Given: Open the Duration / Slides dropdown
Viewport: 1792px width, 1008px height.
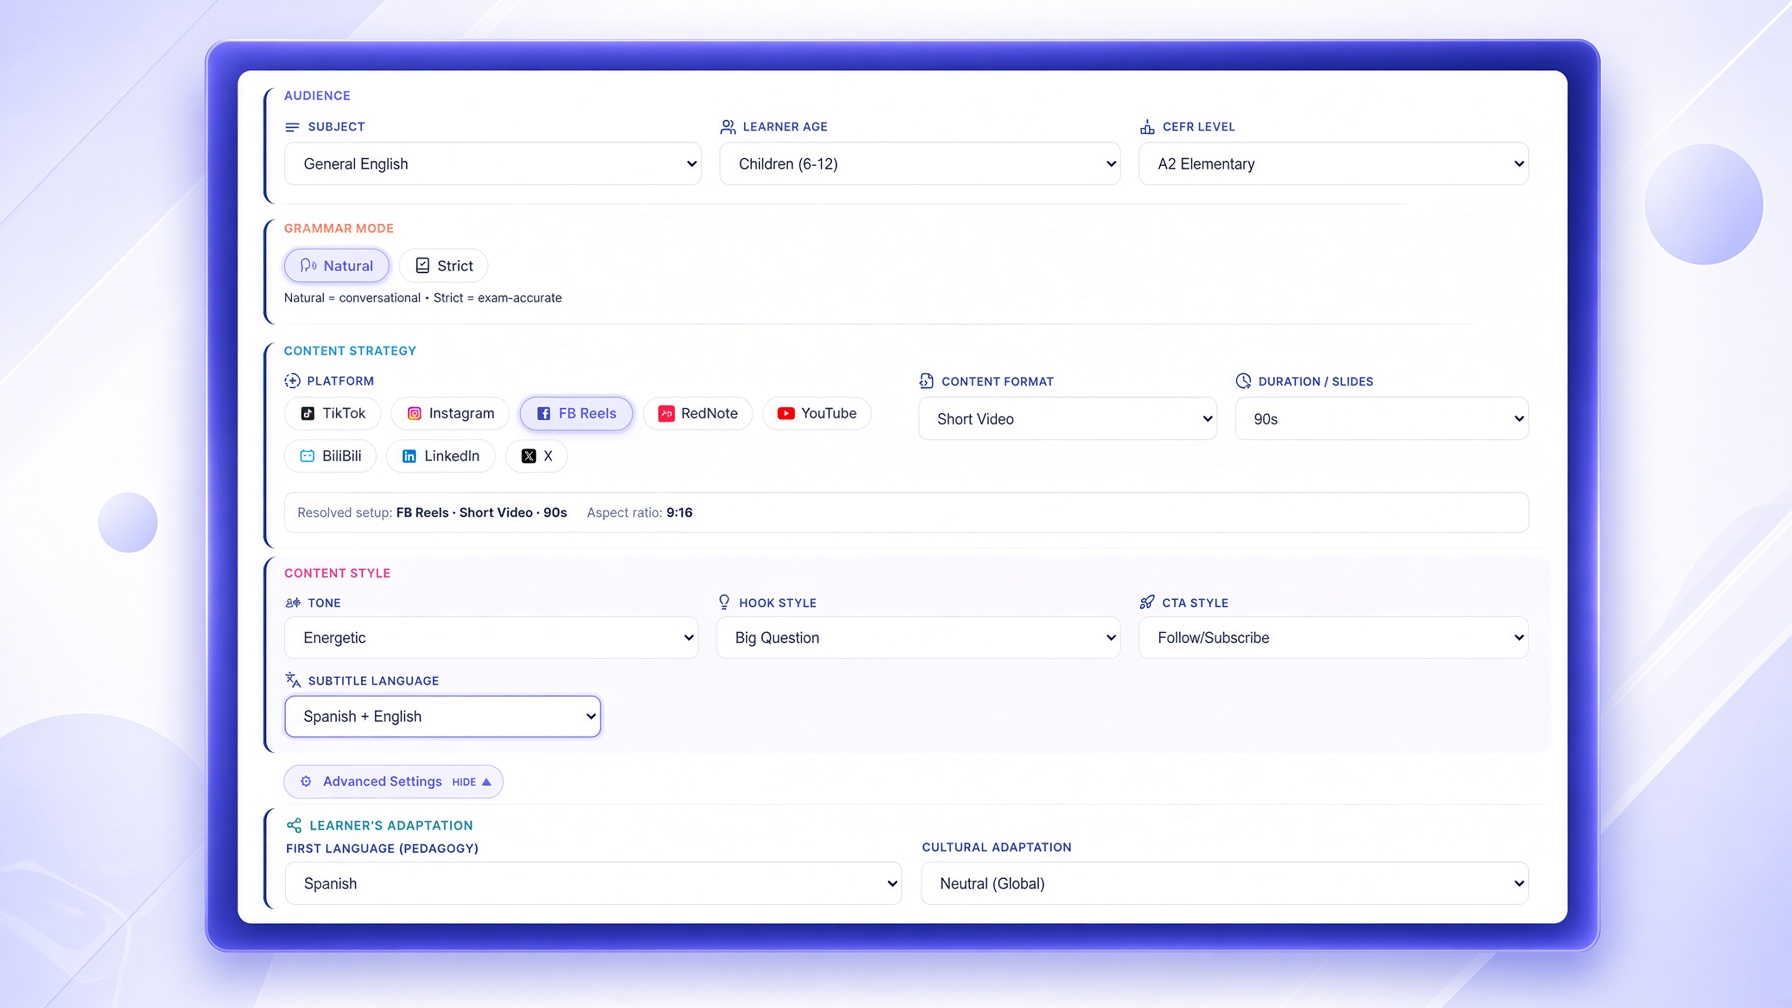Looking at the screenshot, I should 1382,419.
